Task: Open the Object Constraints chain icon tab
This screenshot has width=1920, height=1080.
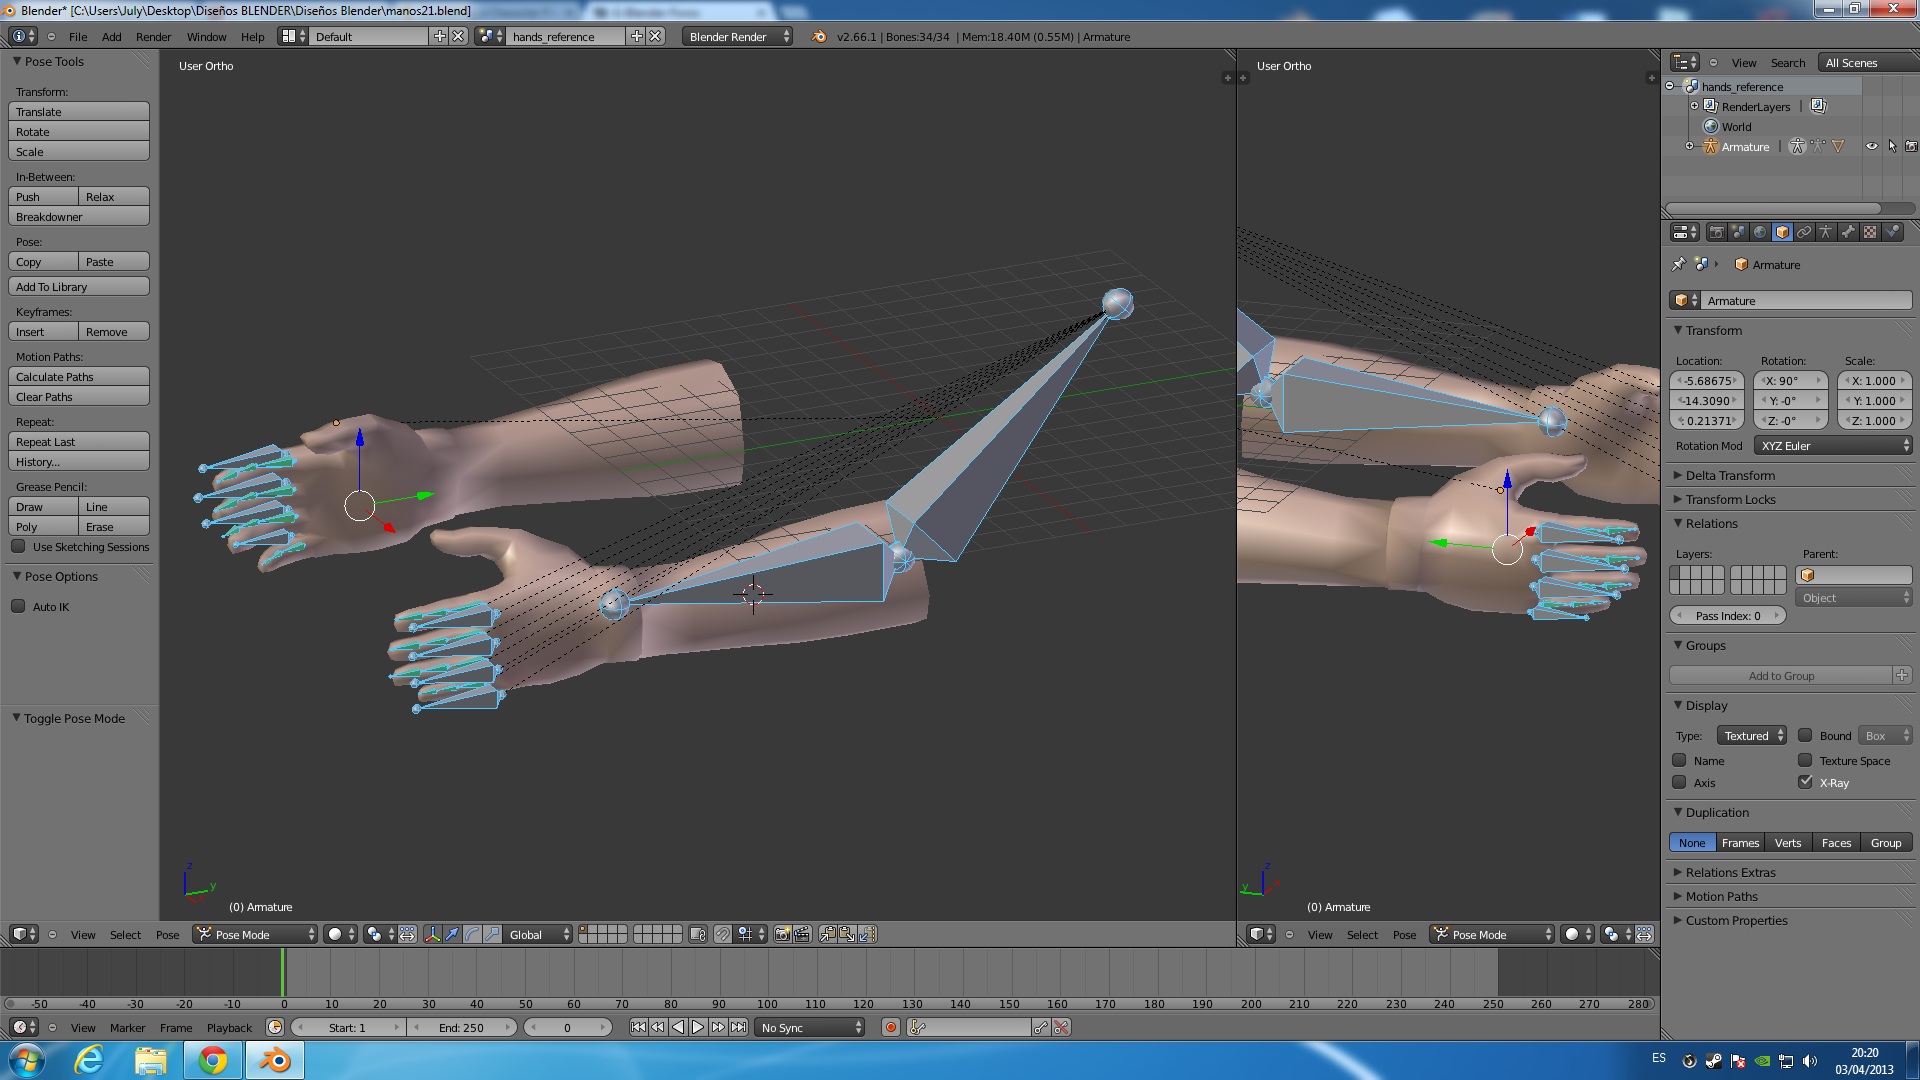Action: [1804, 232]
